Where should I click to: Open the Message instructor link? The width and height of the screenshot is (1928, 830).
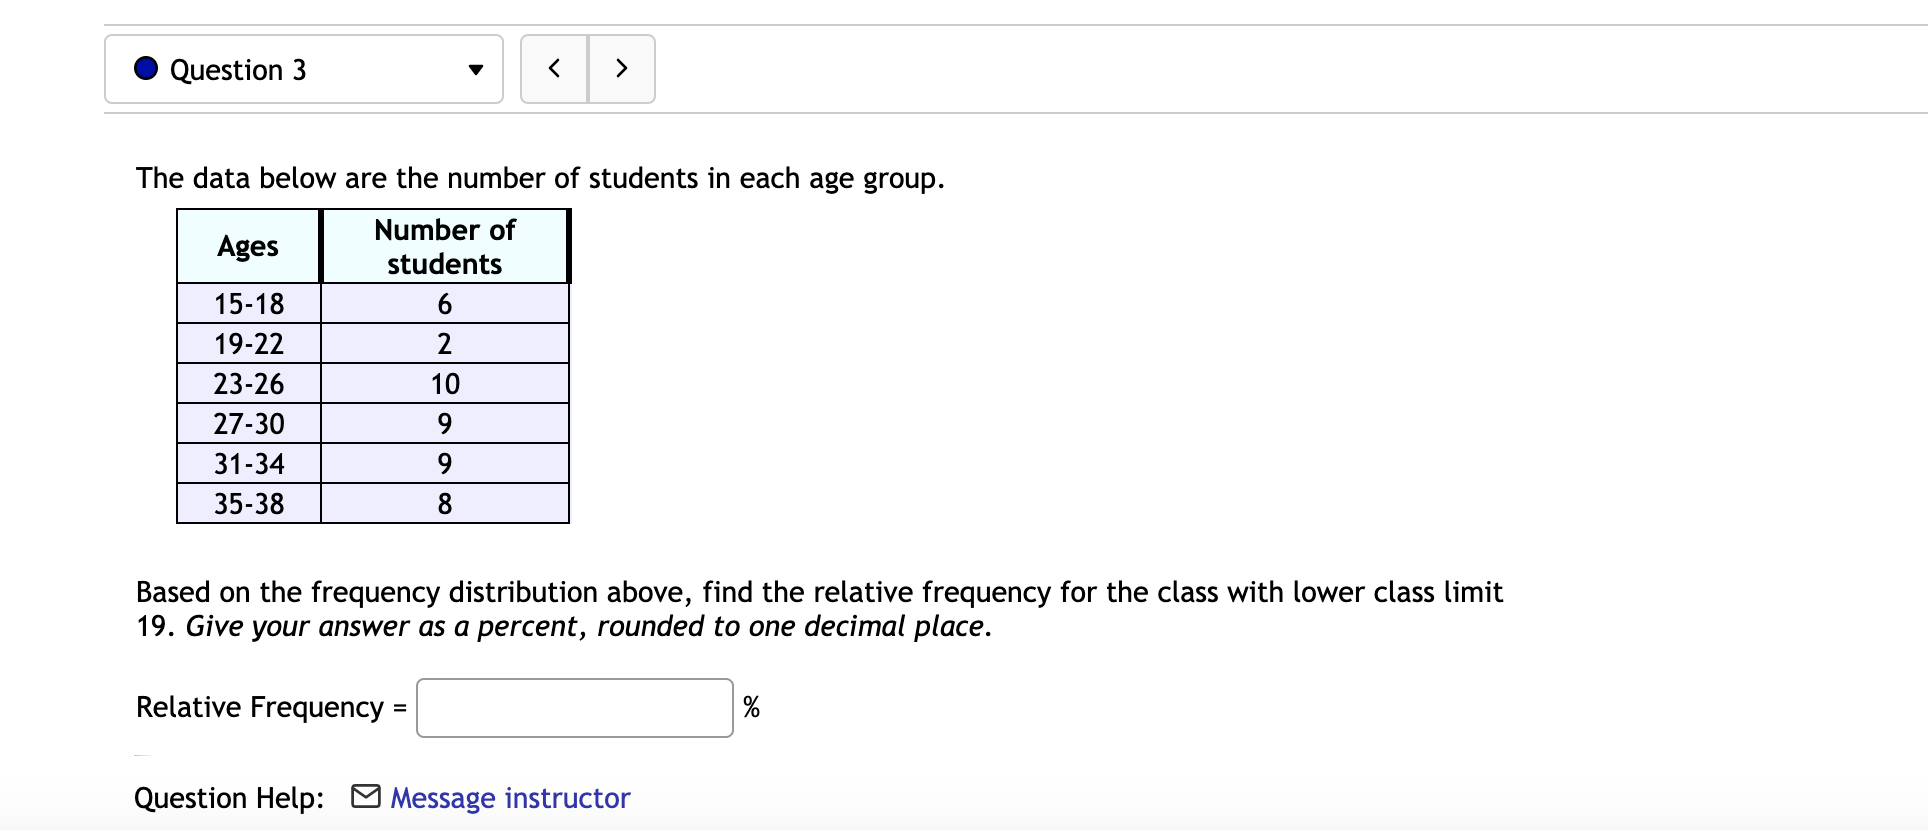(510, 797)
